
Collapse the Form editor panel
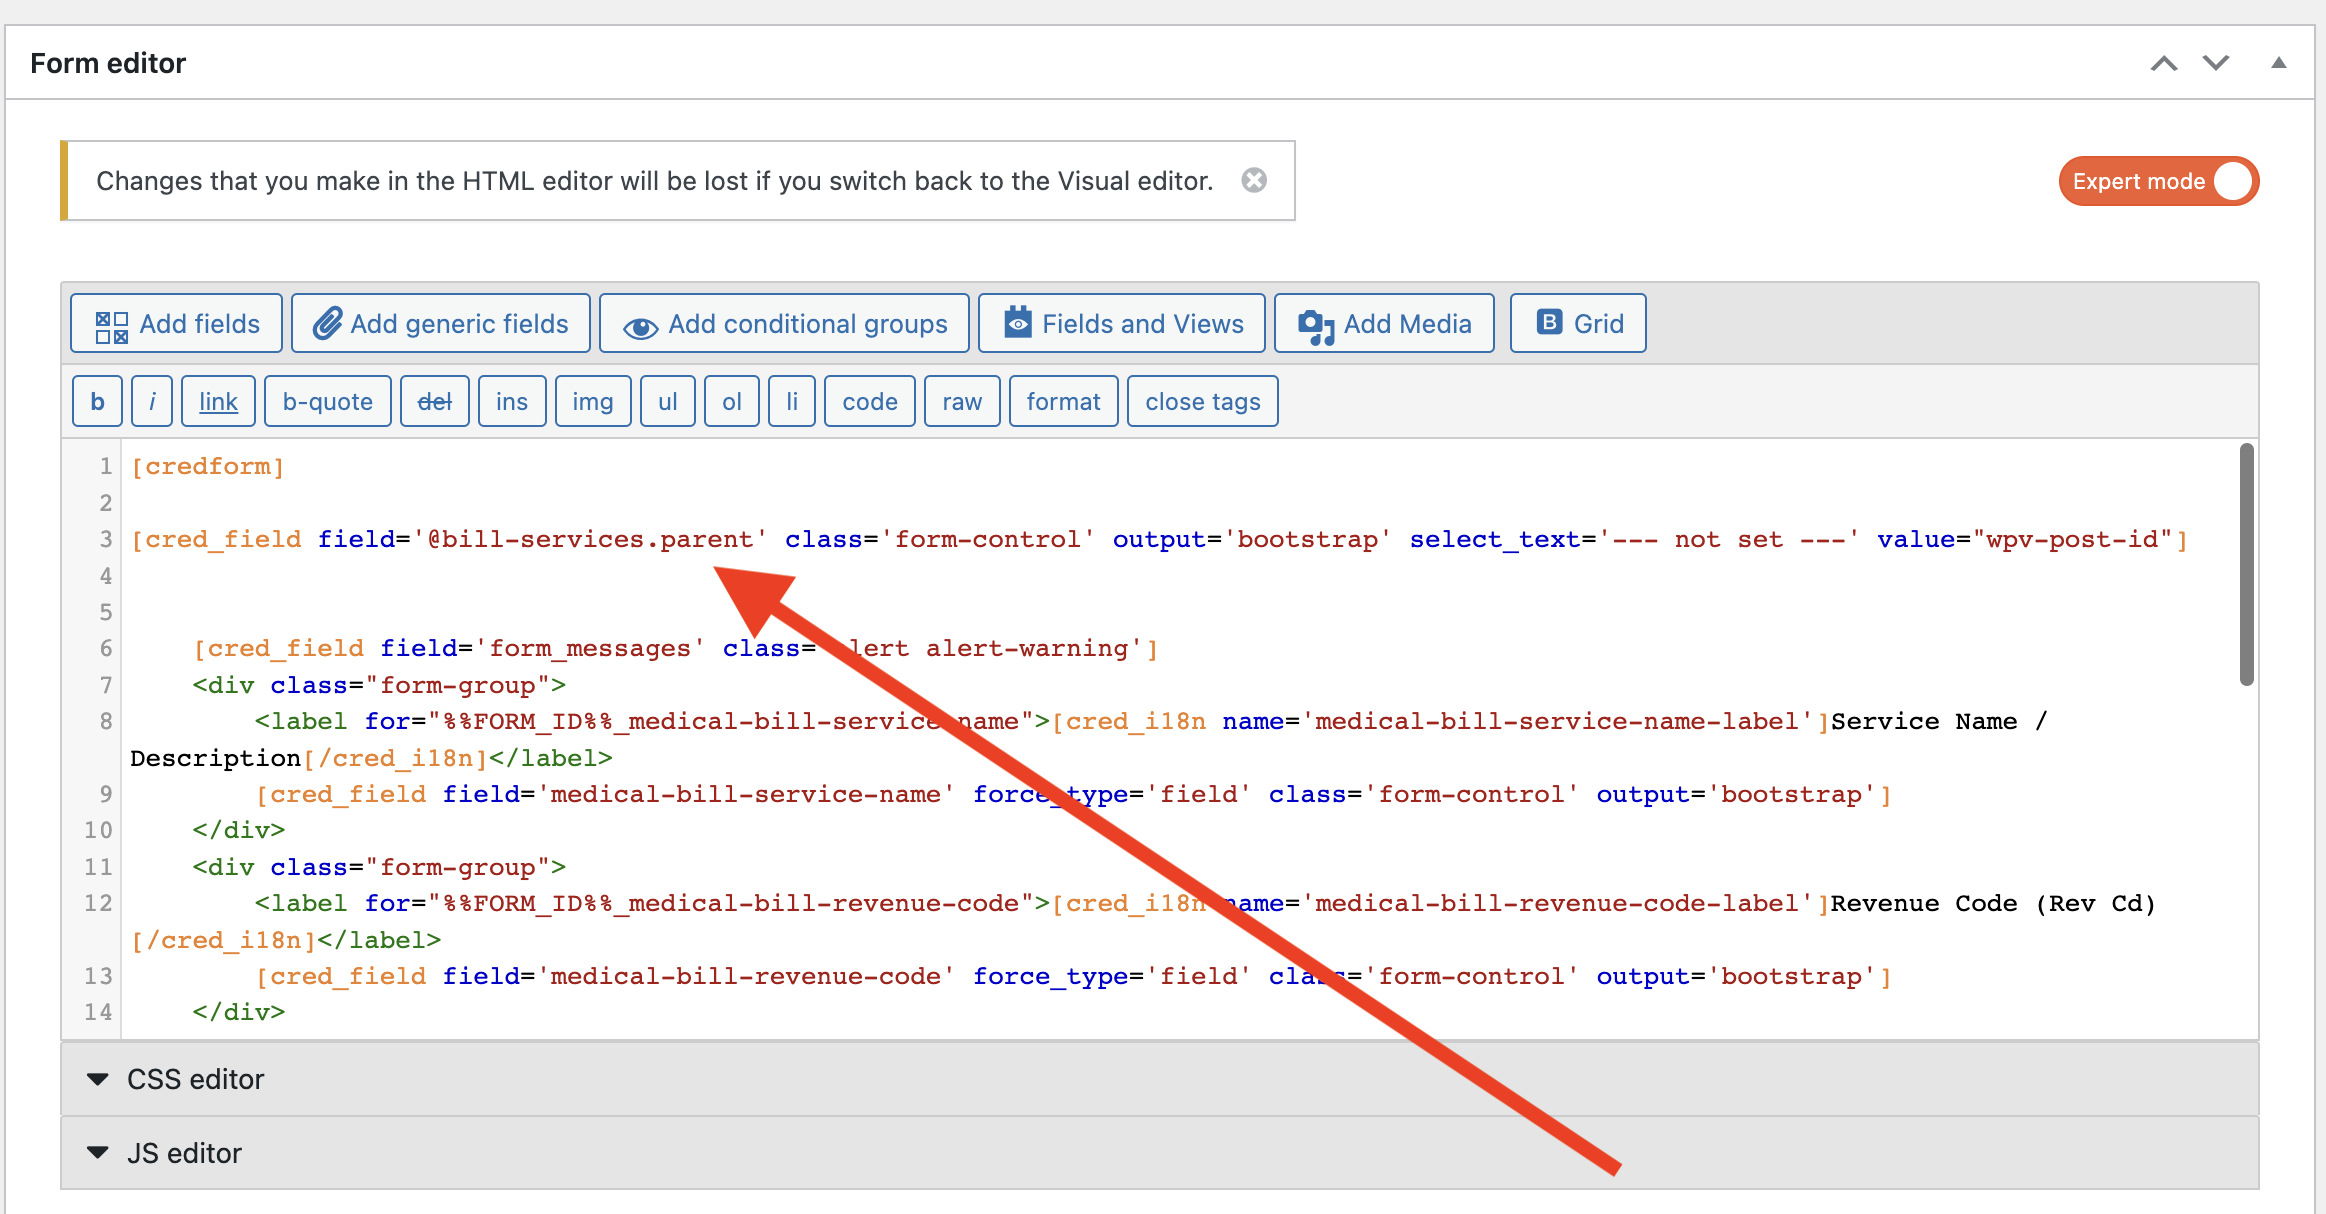(x=2279, y=63)
